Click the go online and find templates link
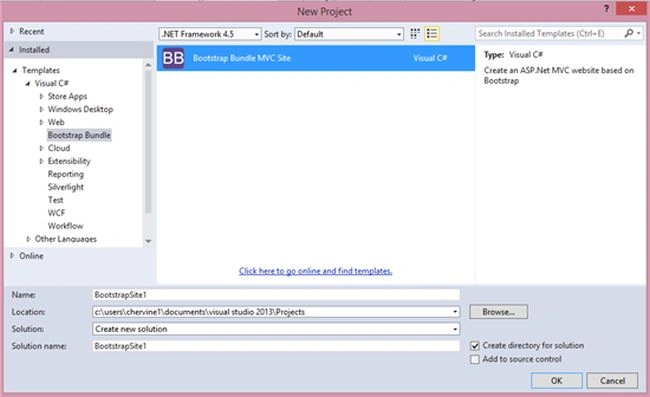 tap(315, 271)
